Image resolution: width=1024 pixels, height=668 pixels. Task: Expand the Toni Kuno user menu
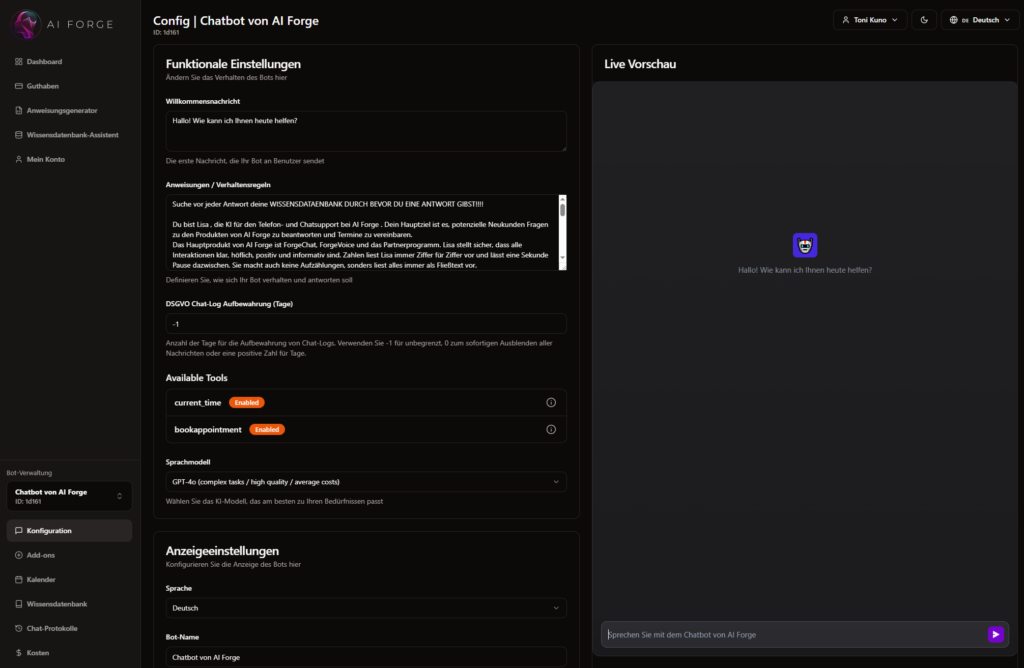(869, 20)
